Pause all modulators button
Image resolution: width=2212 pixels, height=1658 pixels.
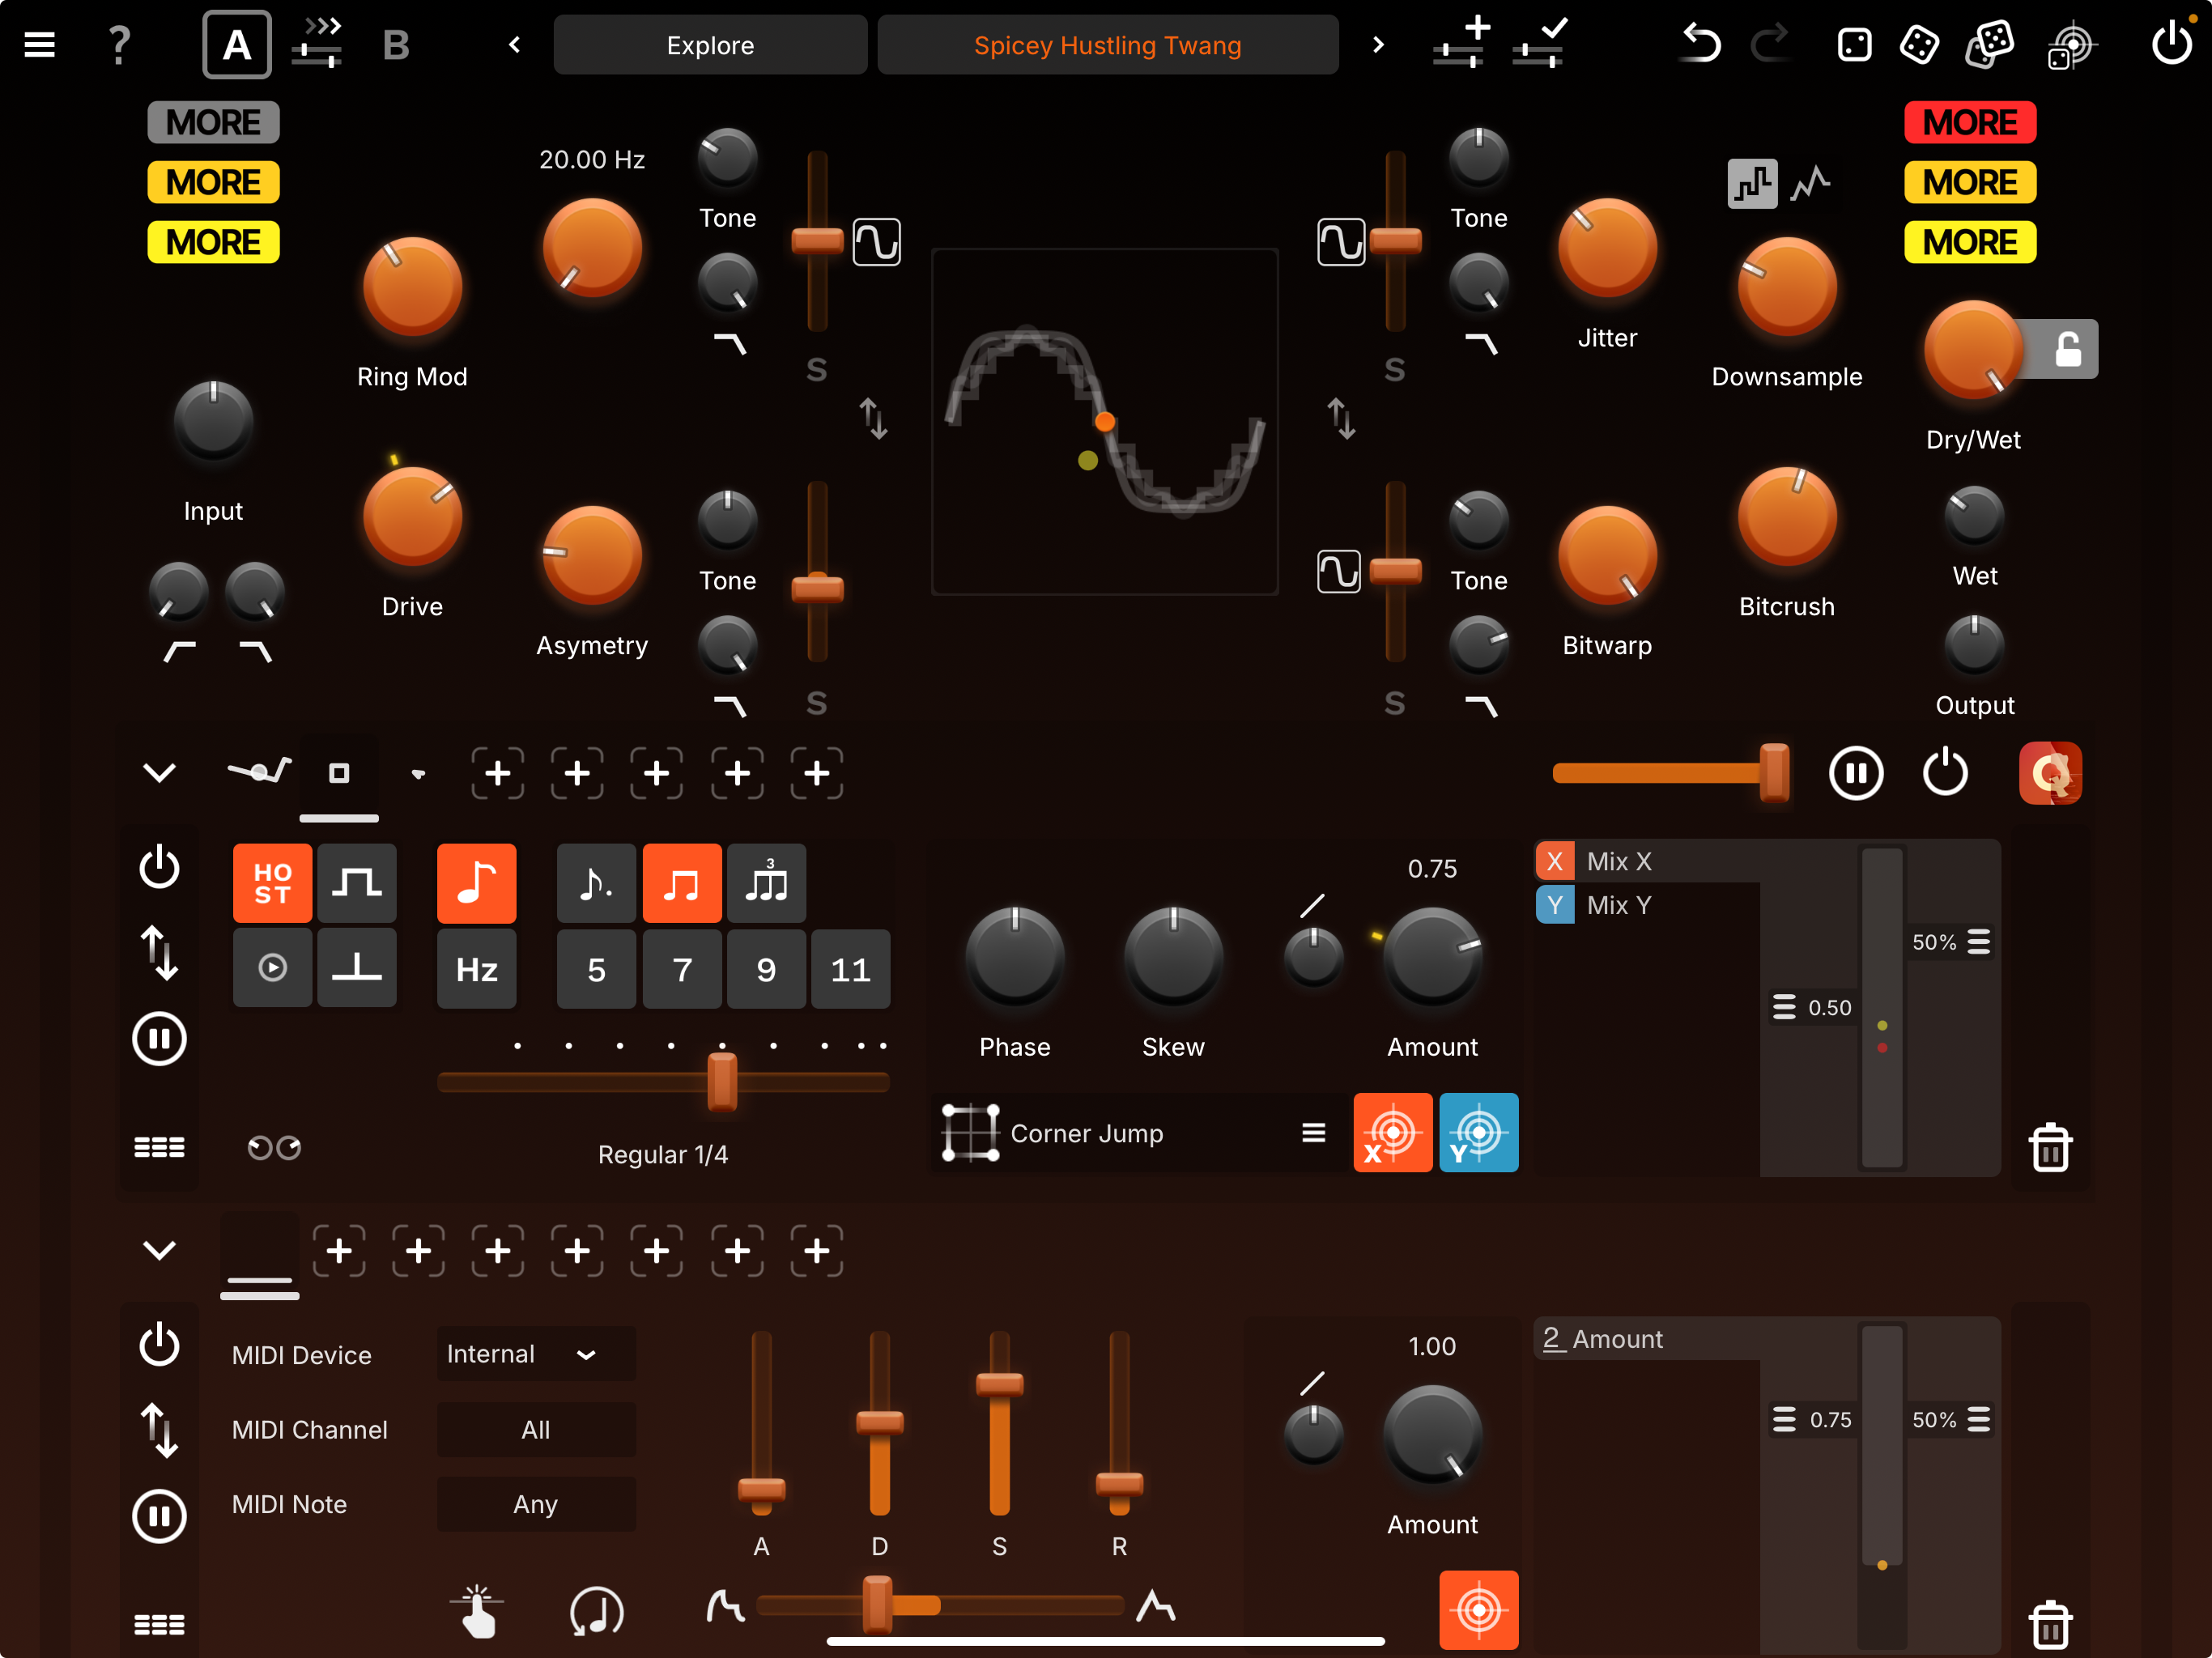[1855, 772]
